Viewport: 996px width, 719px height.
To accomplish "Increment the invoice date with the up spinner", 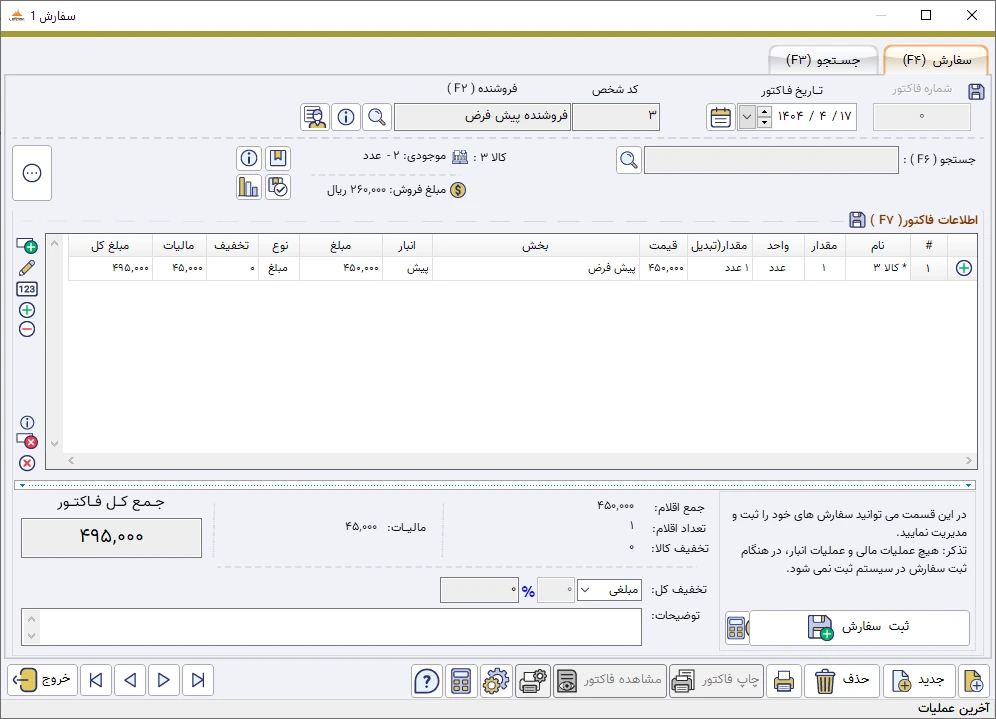I will point(765,112).
